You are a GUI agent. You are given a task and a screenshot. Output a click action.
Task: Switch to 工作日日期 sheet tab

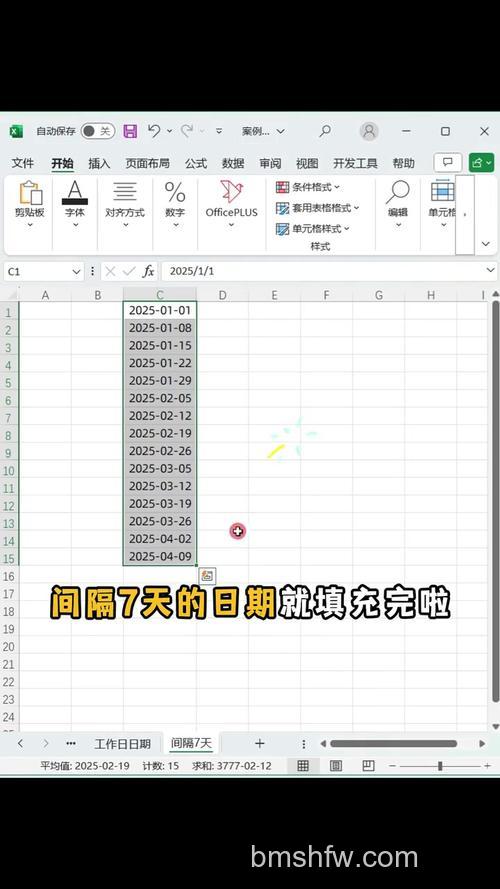(122, 744)
